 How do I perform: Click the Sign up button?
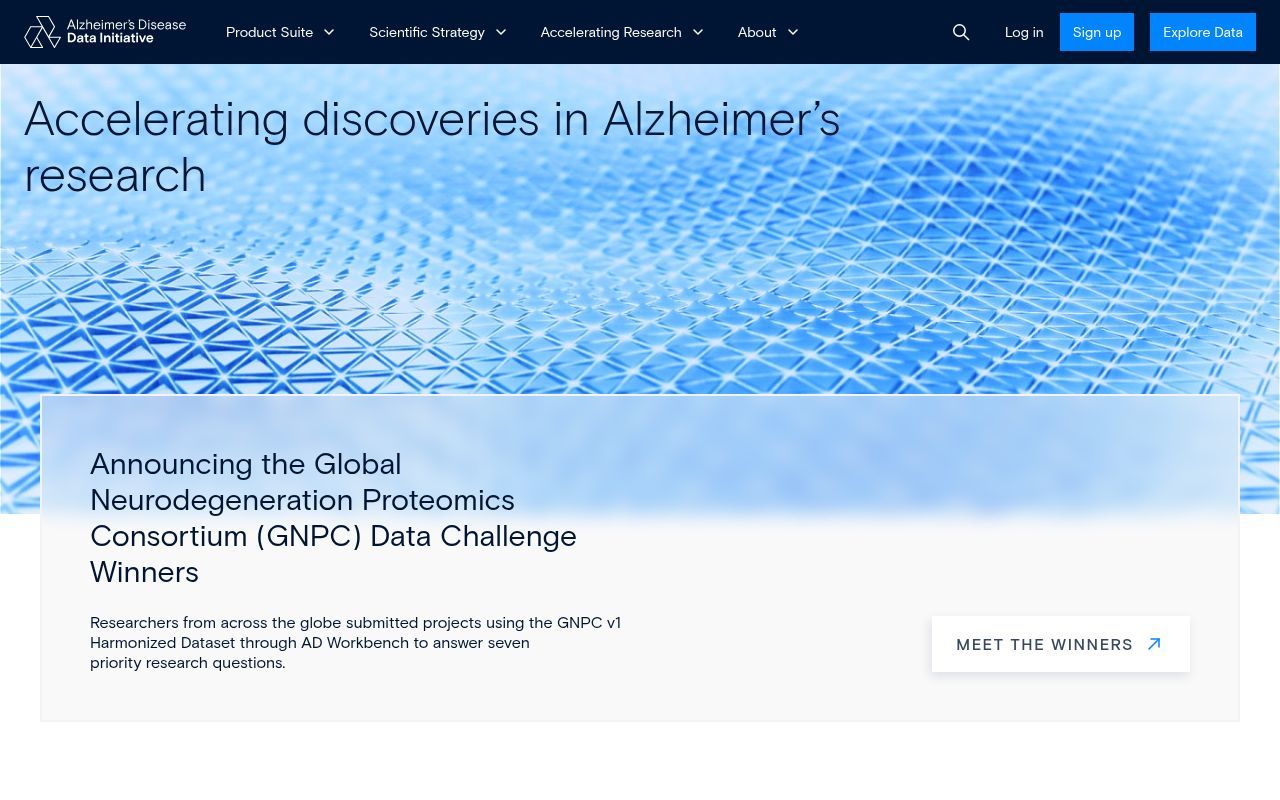click(x=1097, y=32)
